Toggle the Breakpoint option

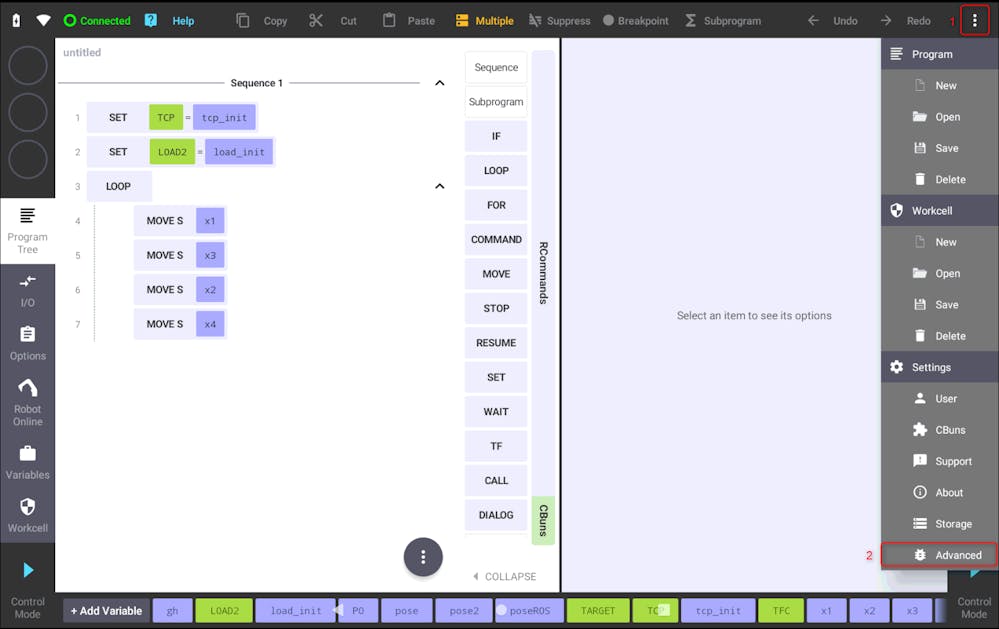coord(635,20)
